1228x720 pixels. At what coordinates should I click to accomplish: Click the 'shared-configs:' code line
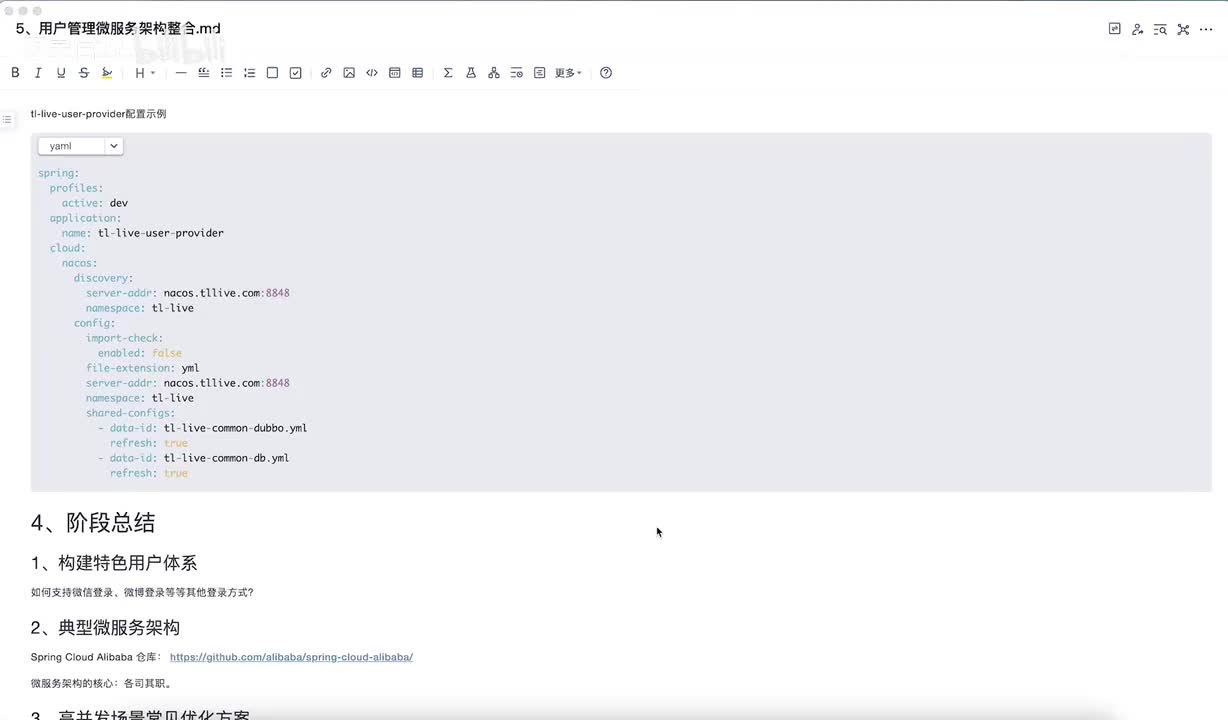point(131,413)
